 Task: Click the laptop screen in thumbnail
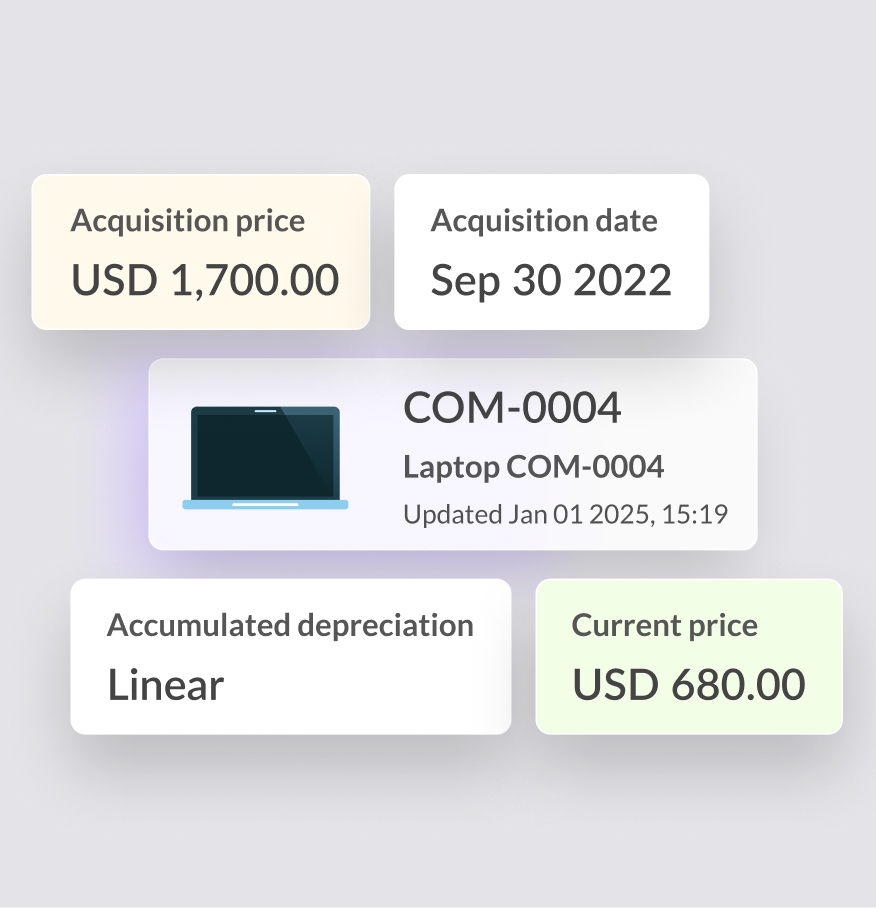(265, 455)
